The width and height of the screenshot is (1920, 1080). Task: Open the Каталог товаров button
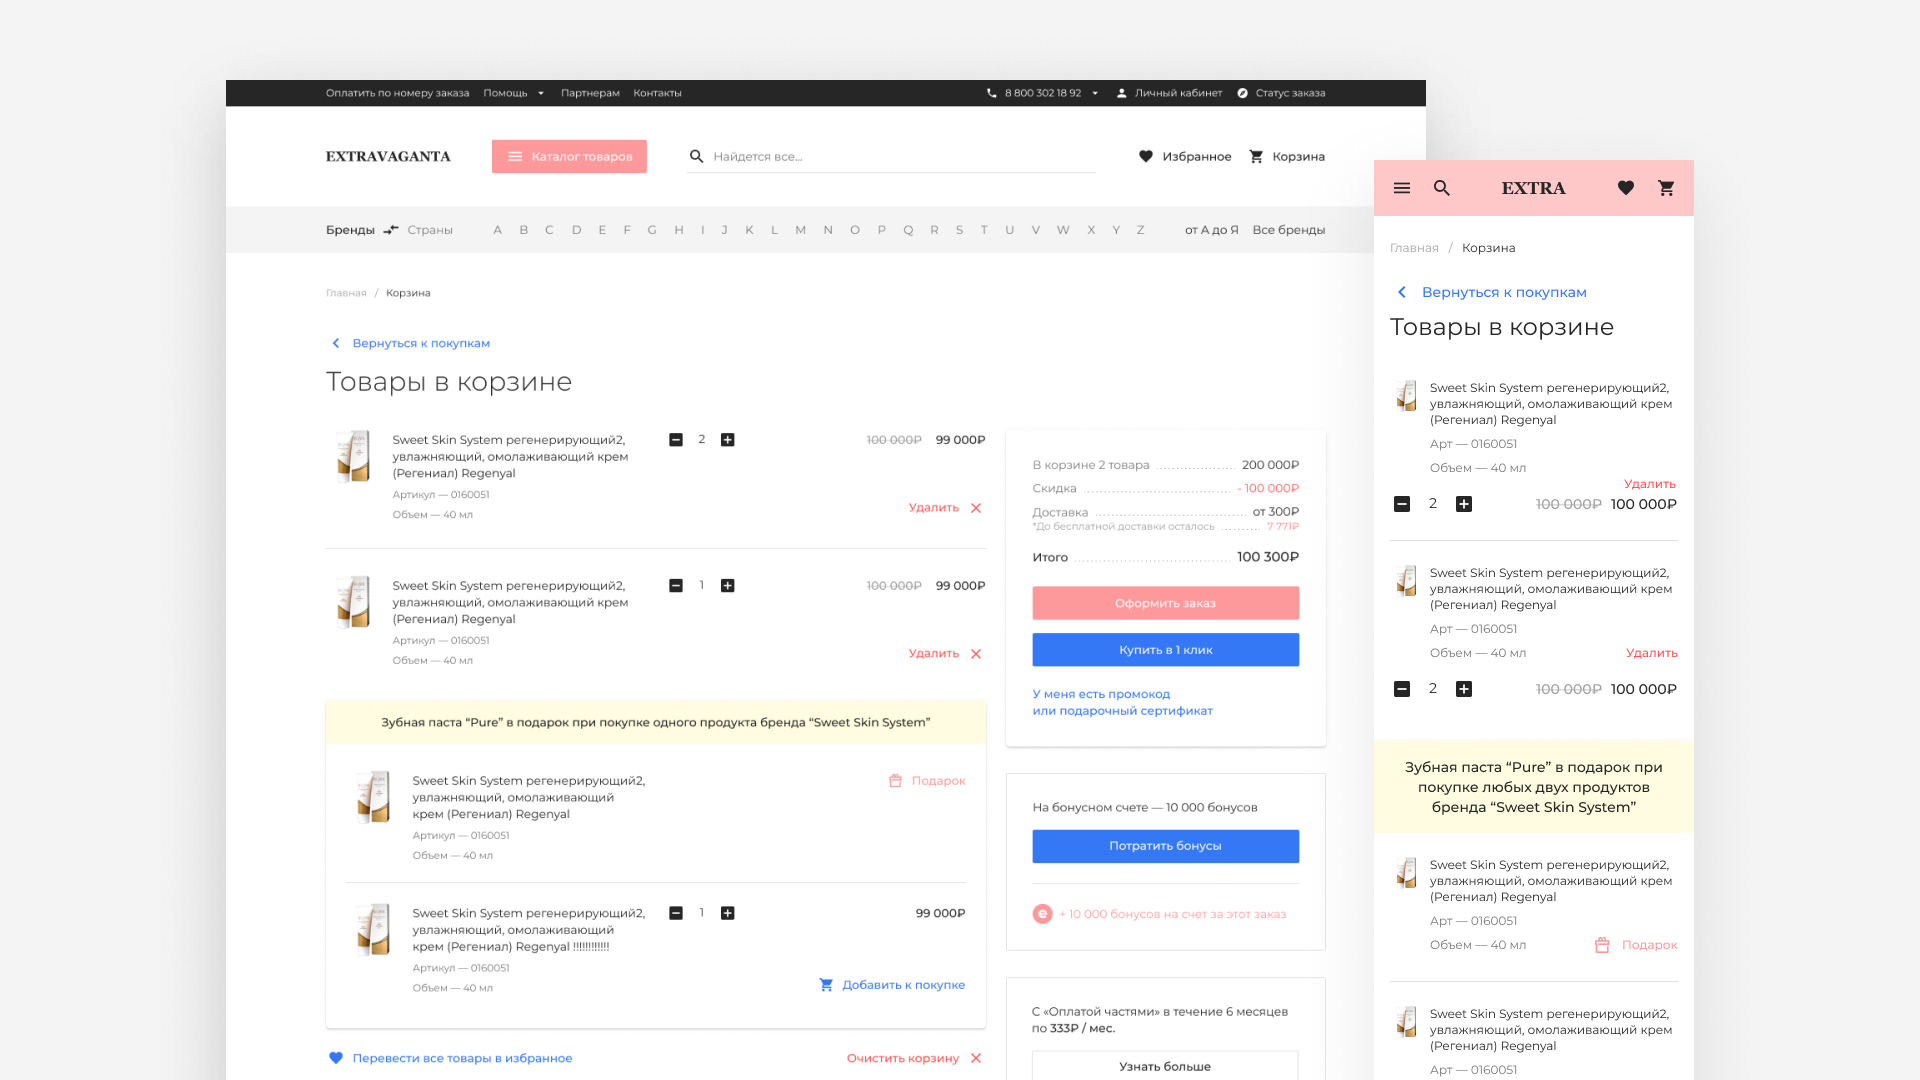[569, 156]
